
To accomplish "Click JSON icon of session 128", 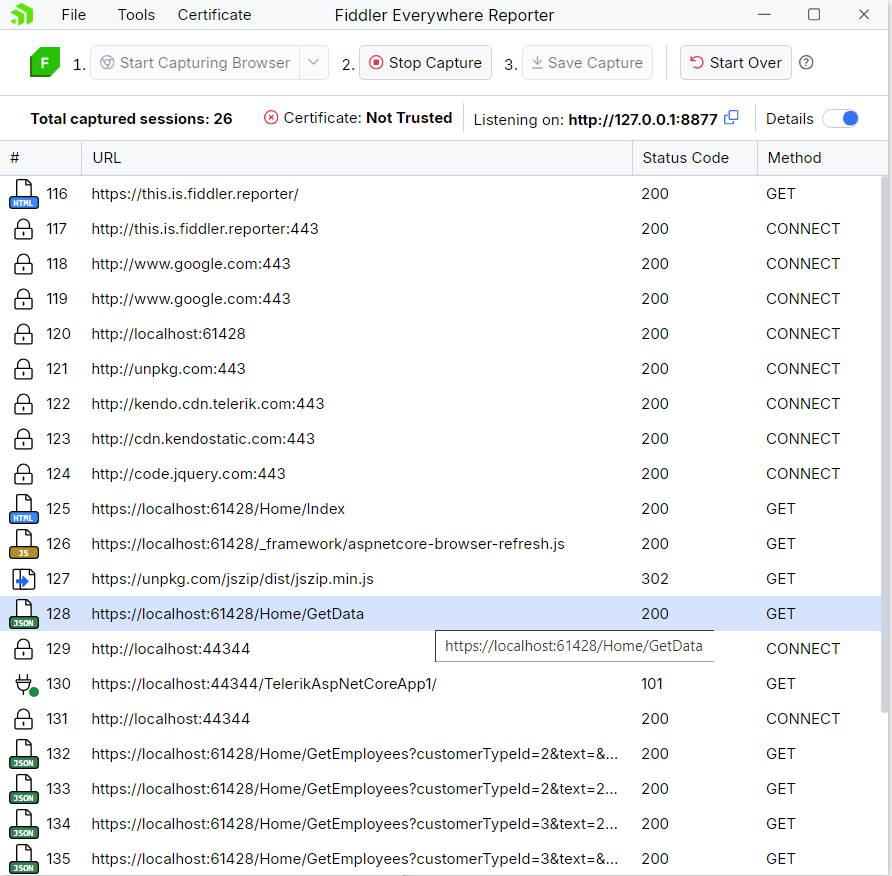I will [23, 614].
